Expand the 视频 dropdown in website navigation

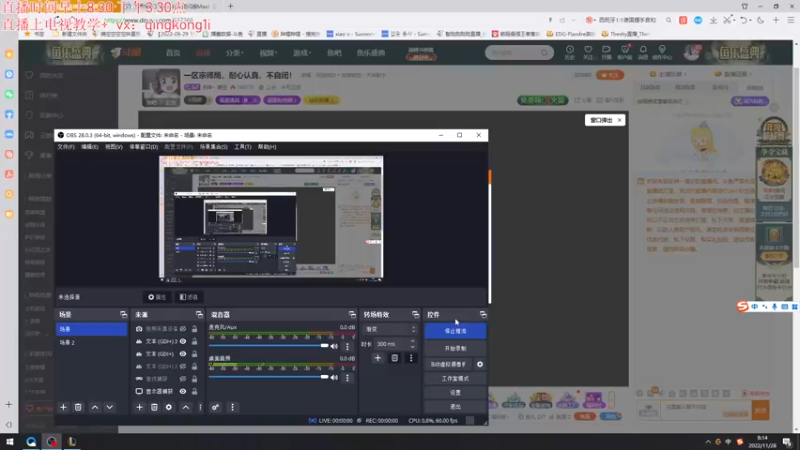(x=268, y=53)
